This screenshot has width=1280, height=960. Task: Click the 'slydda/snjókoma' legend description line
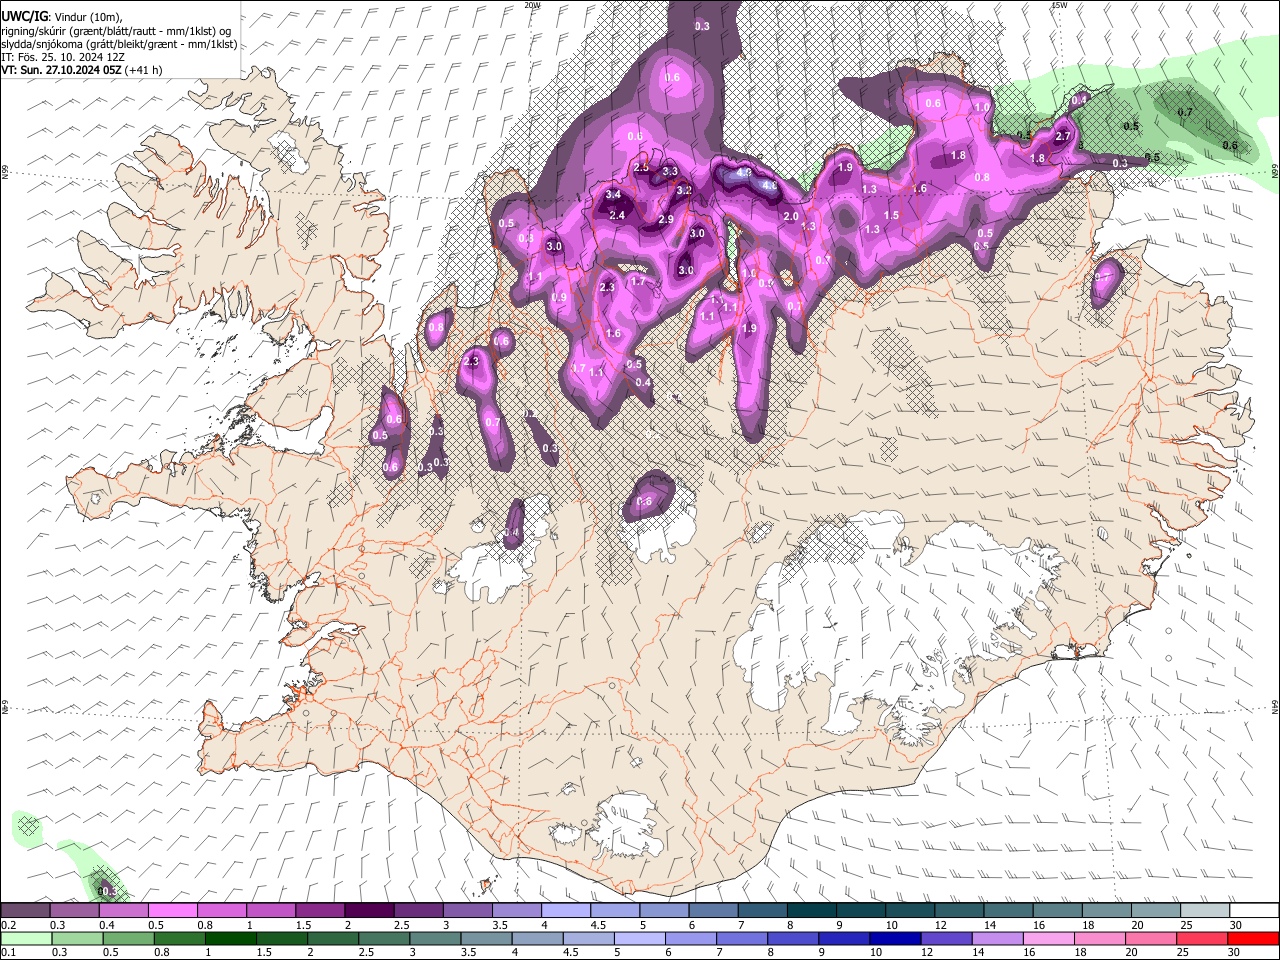pos(119,44)
